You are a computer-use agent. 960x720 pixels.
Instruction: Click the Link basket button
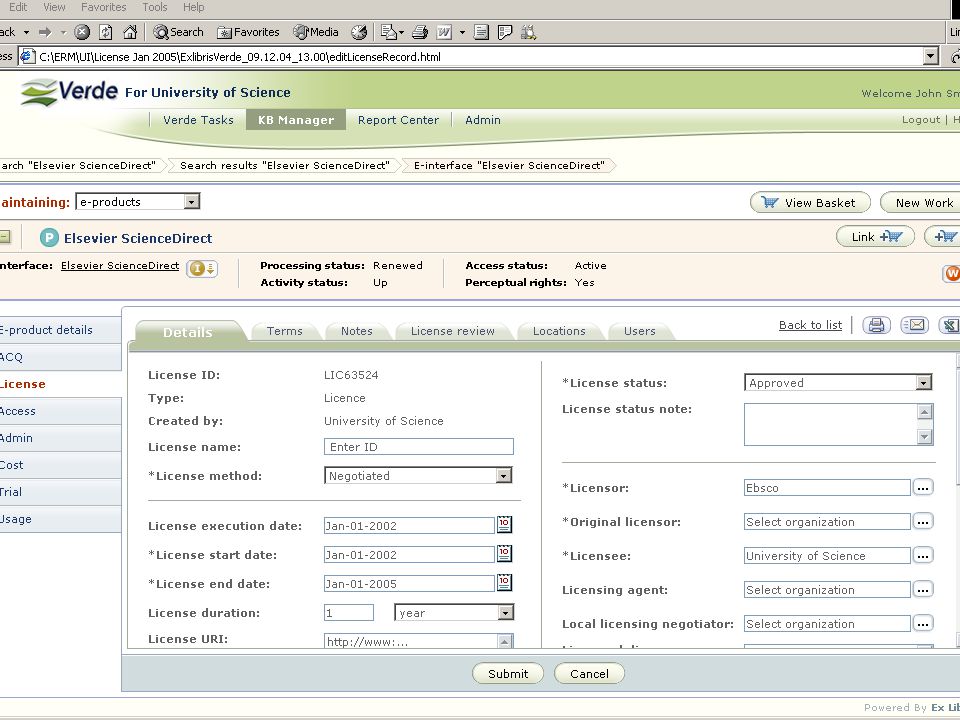coord(876,236)
